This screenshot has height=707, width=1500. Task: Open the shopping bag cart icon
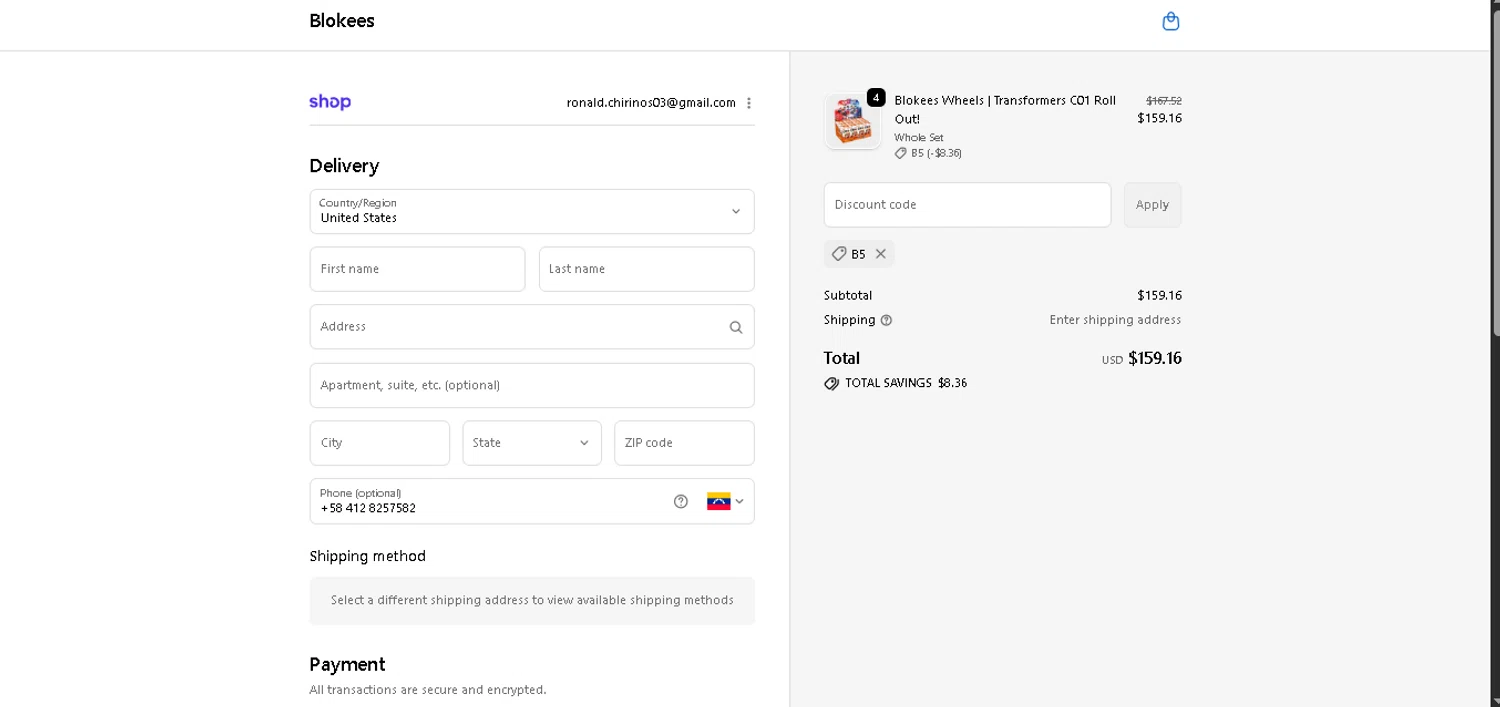point(1171,21)
